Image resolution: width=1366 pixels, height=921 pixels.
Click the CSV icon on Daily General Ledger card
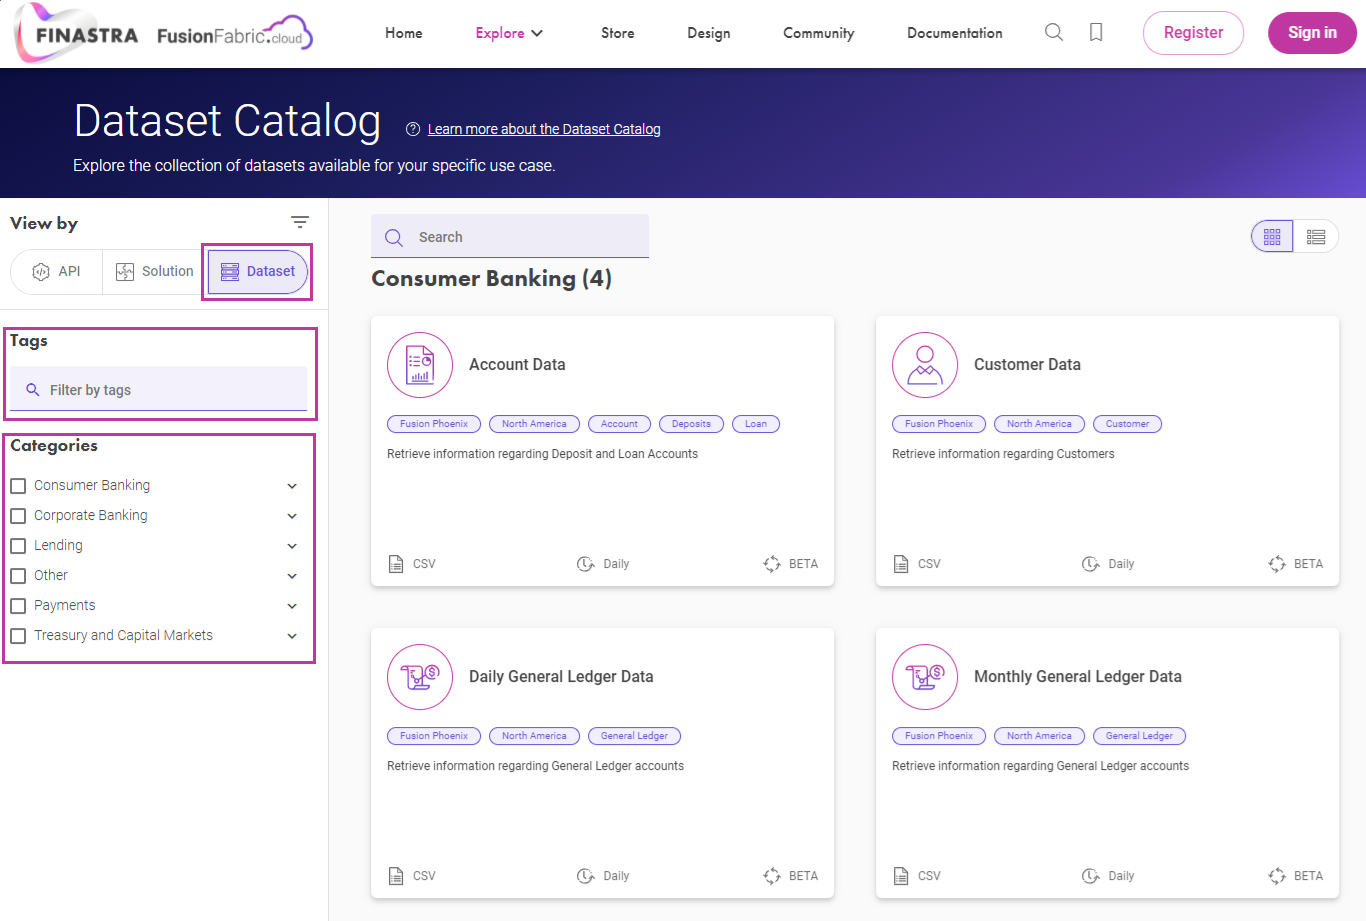coord(396,876)
